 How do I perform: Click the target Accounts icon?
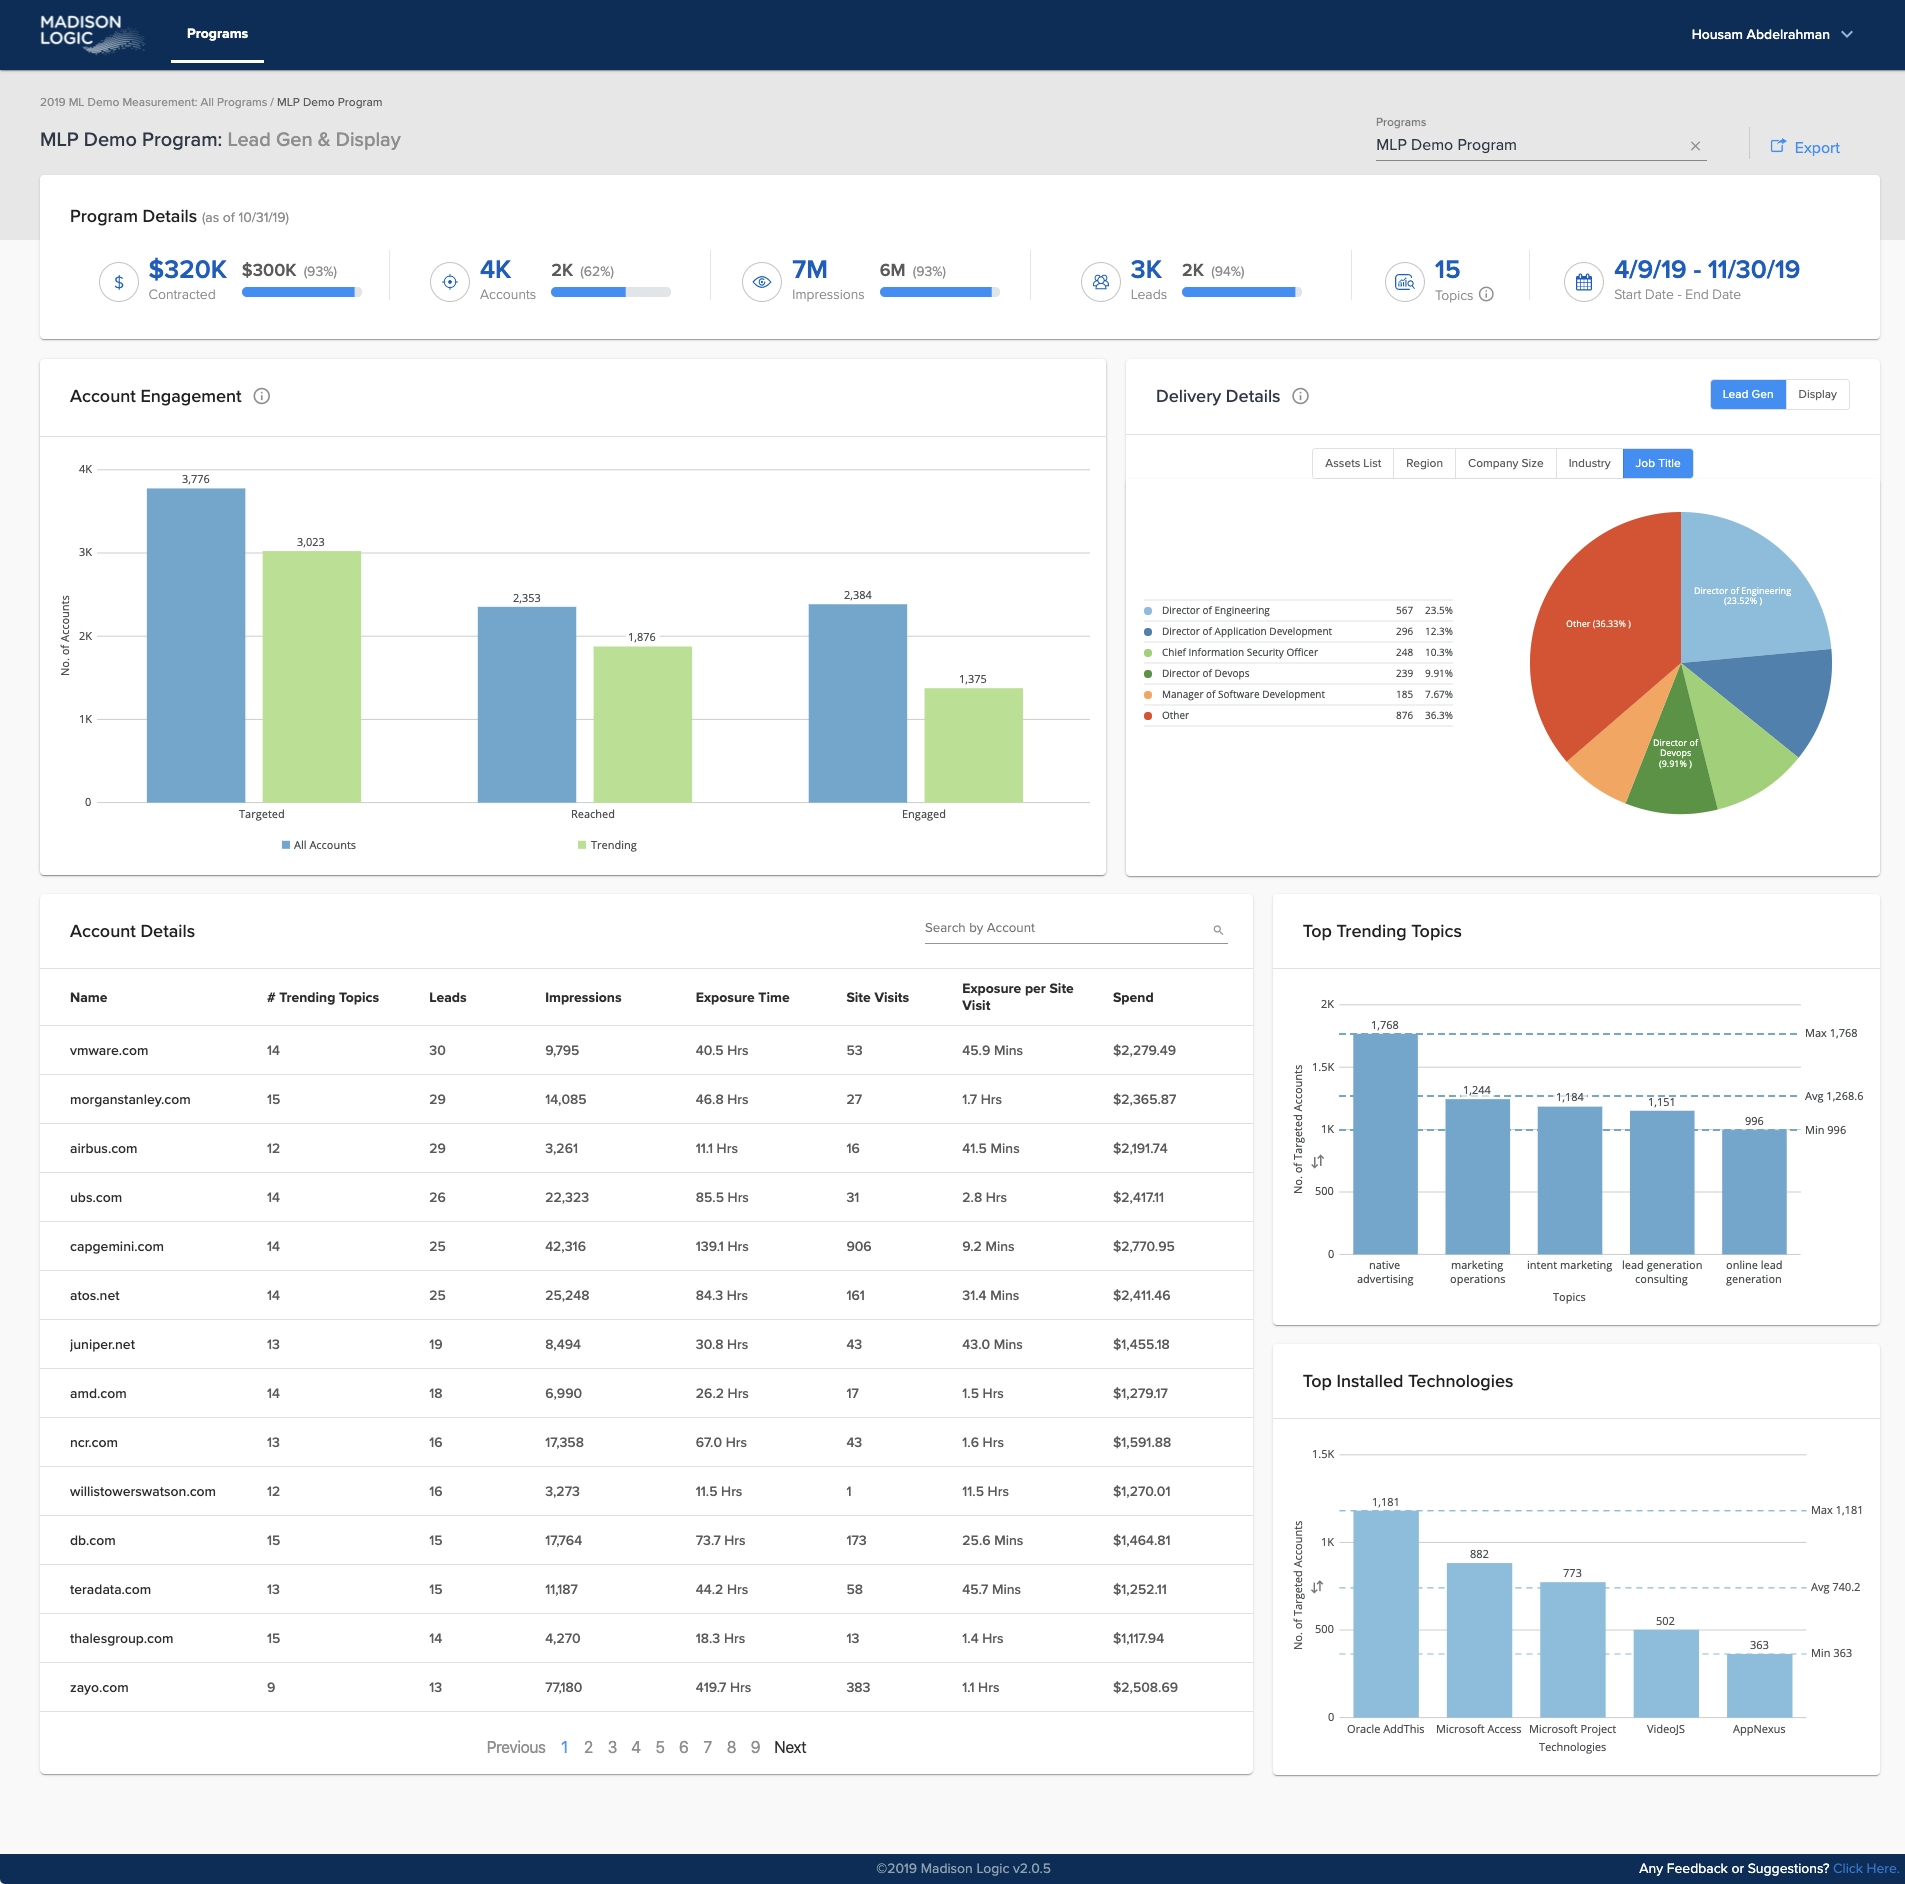(450, 282)
